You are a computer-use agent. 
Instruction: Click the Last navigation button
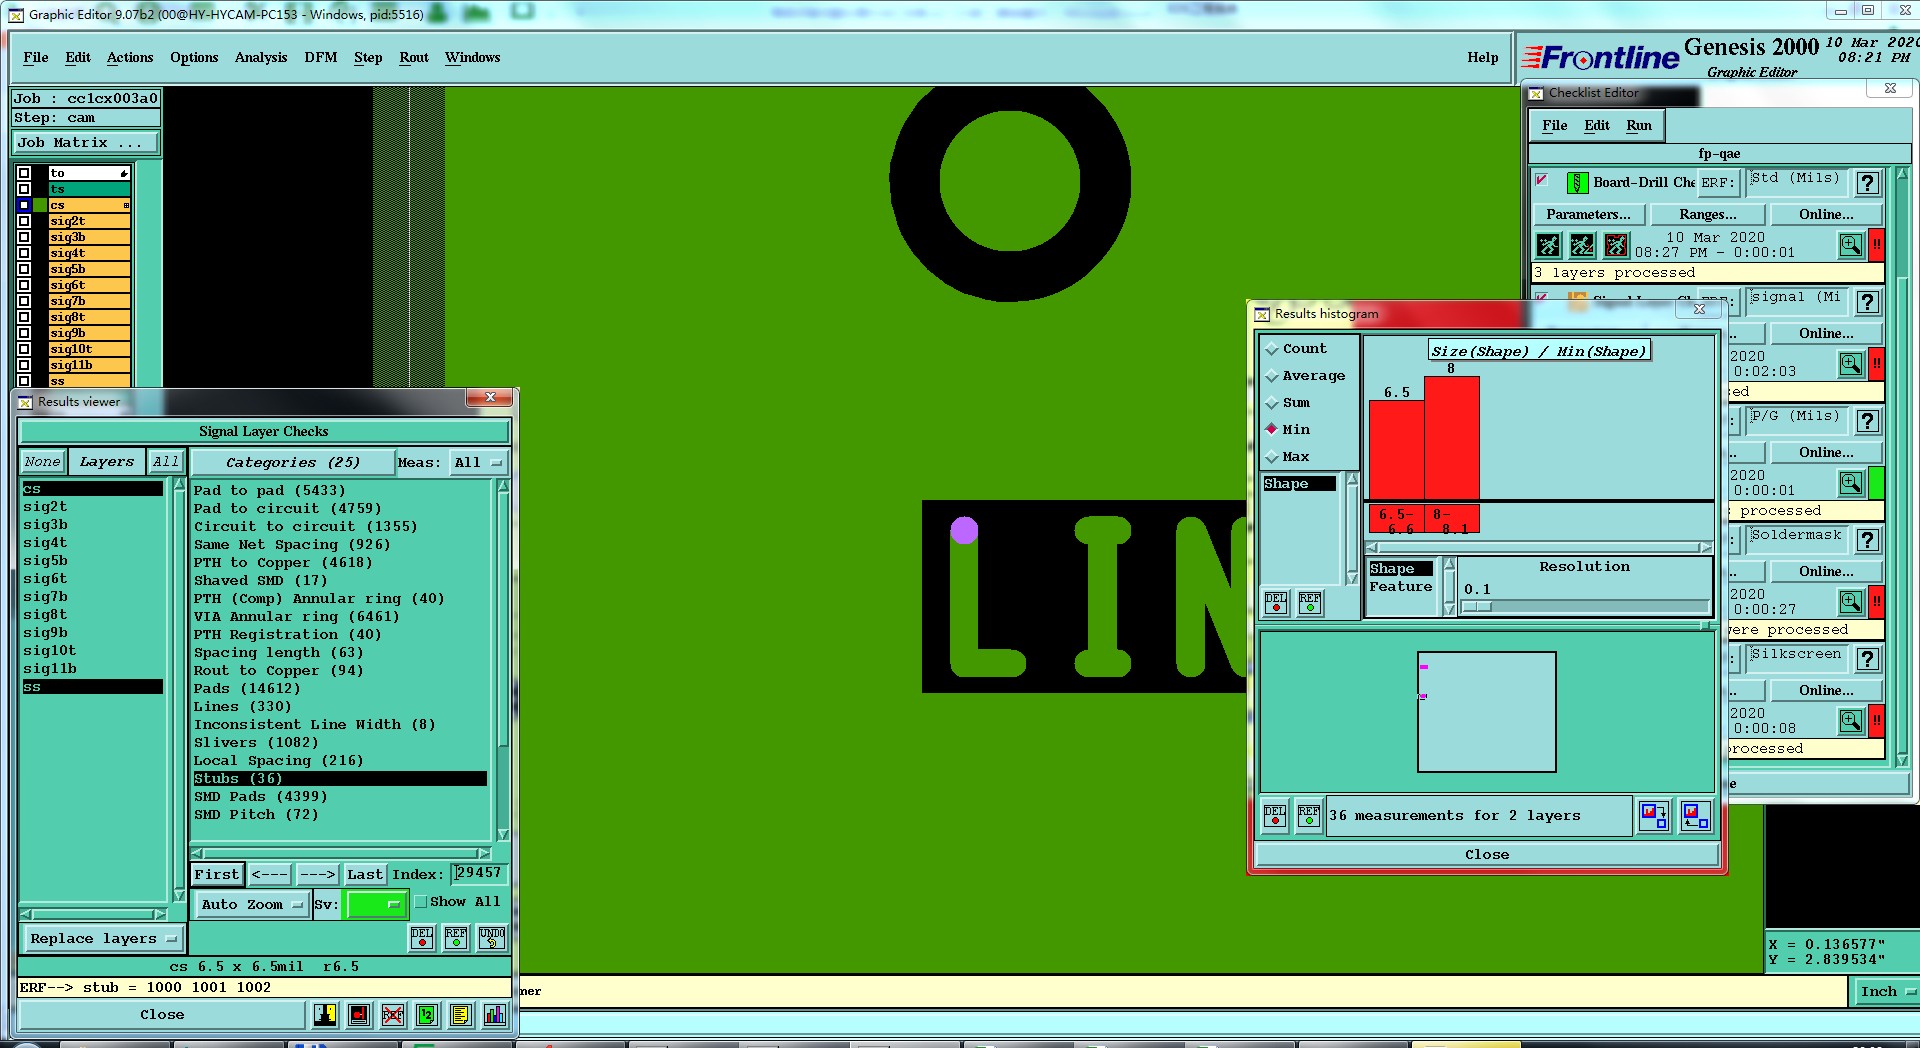(365, 875)
